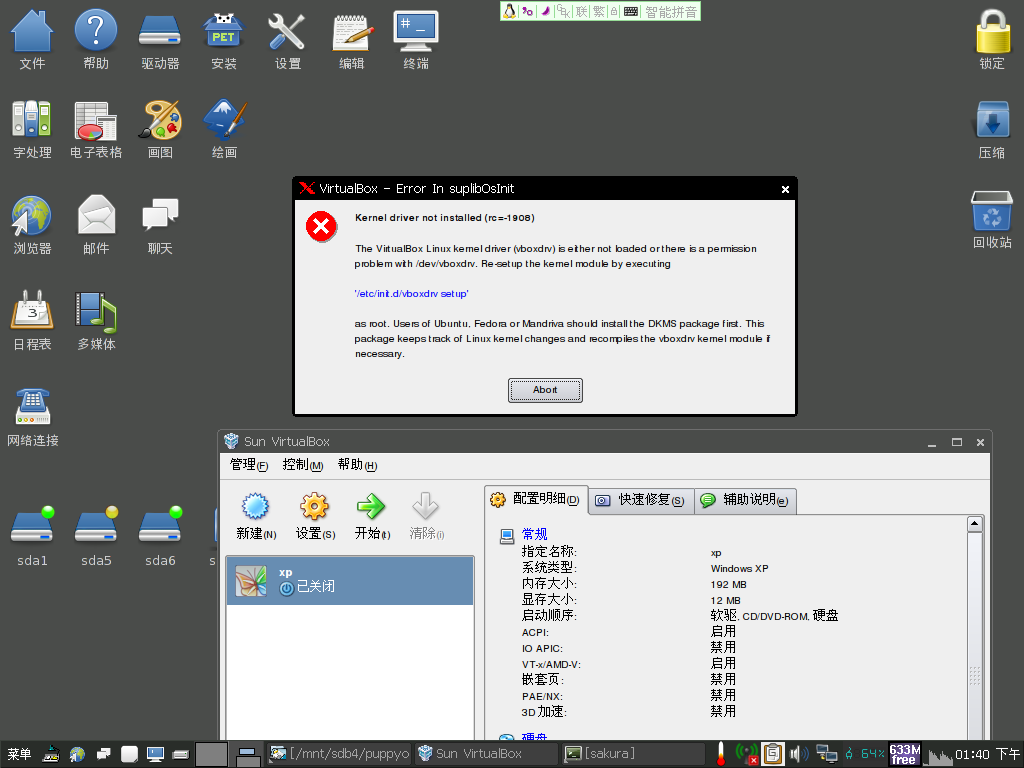Click the clipboard tray icon
This screenshot has height=768, width=1024.
pos(773,754)
